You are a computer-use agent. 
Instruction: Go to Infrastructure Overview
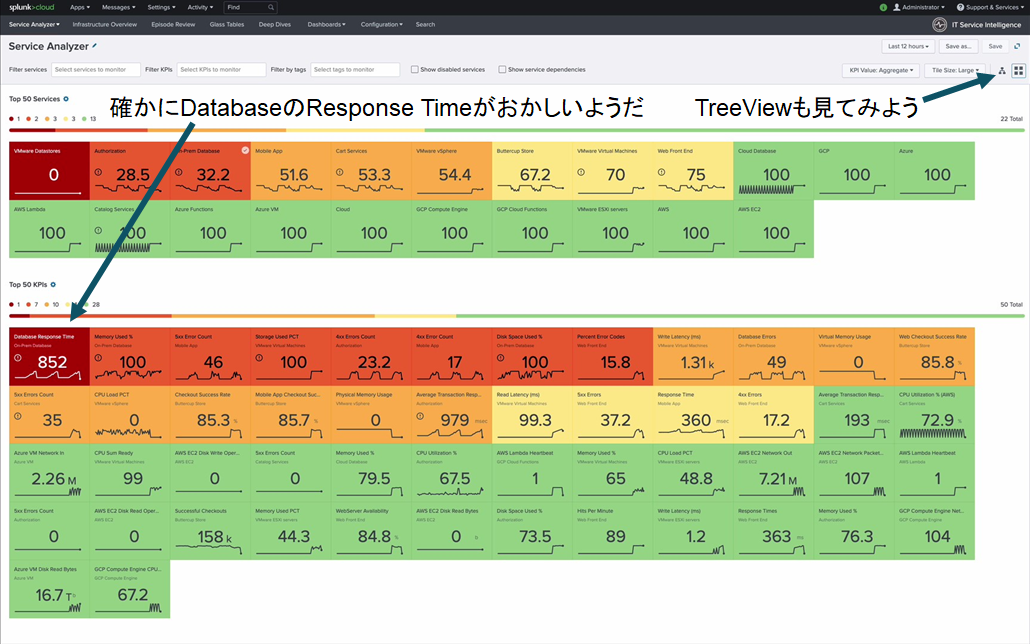click(104, 25)
